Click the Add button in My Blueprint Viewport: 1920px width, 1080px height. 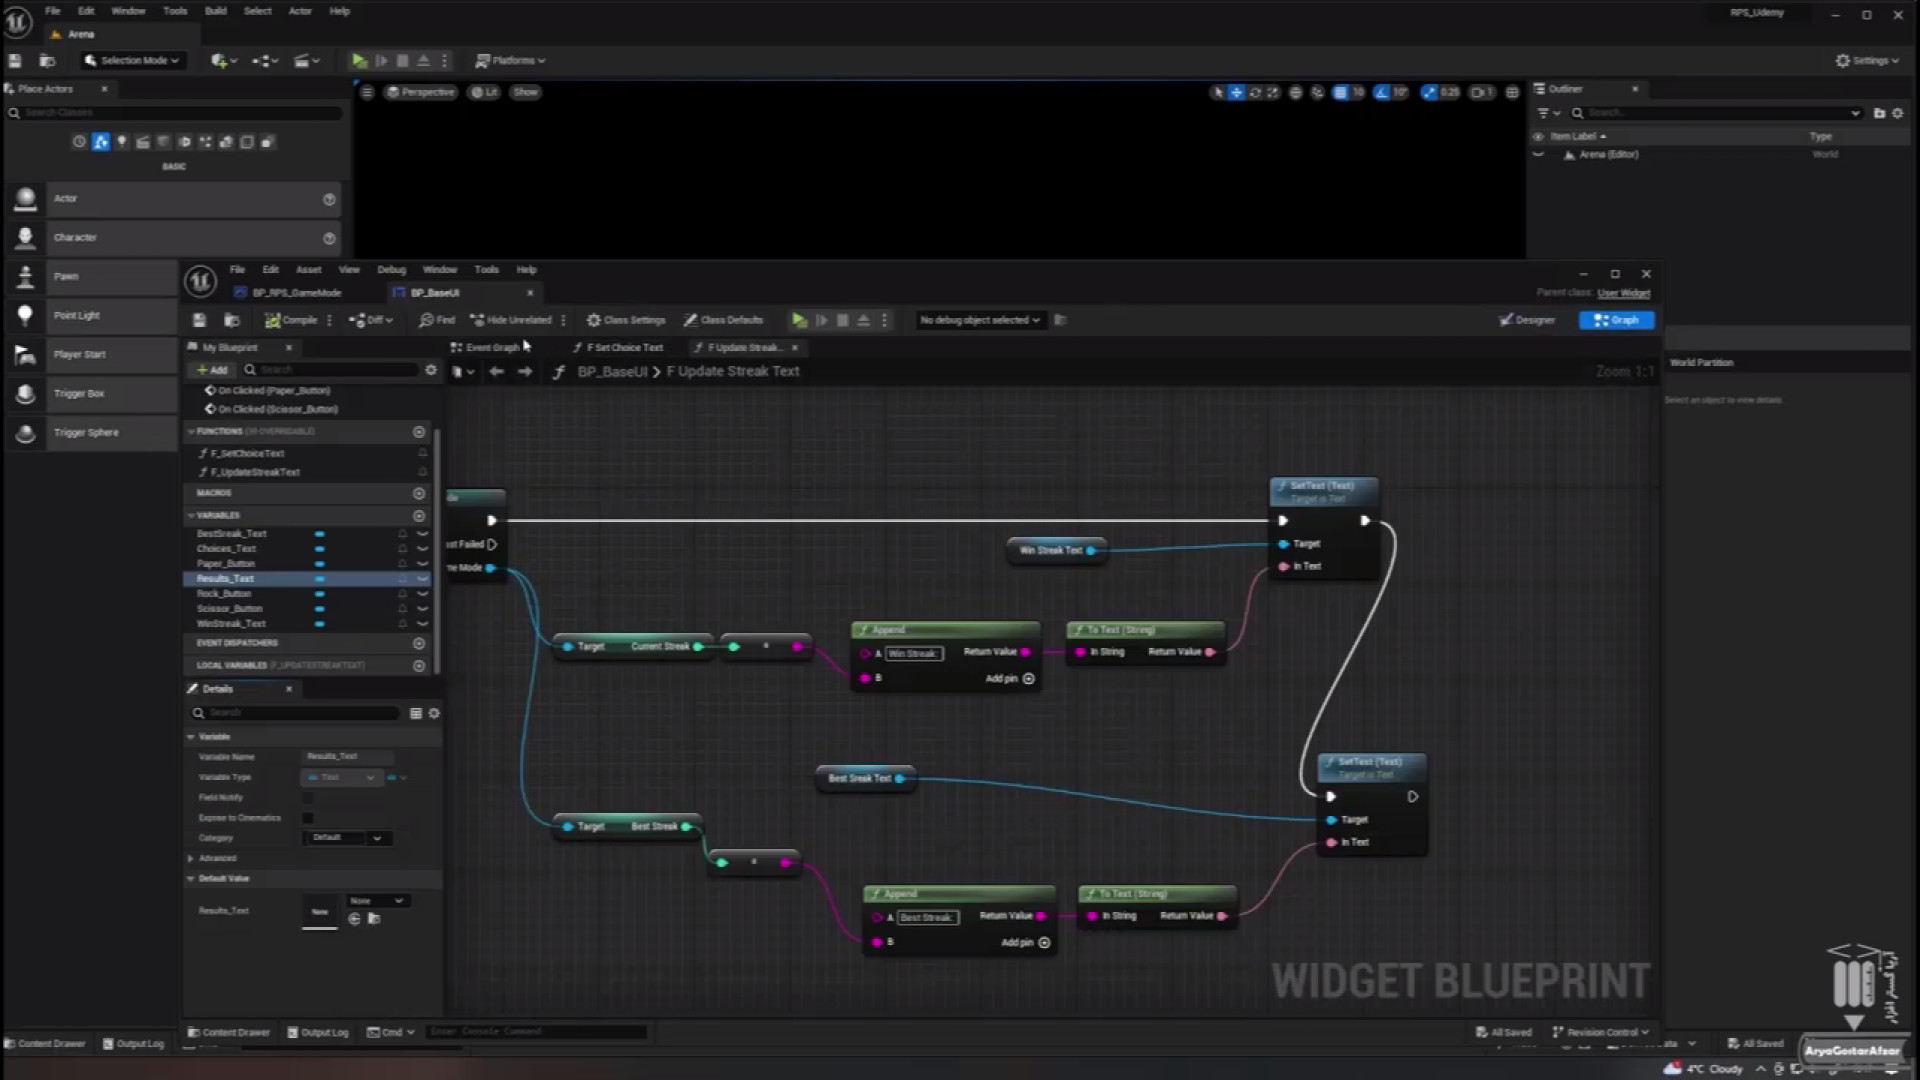tap(212, 370)
